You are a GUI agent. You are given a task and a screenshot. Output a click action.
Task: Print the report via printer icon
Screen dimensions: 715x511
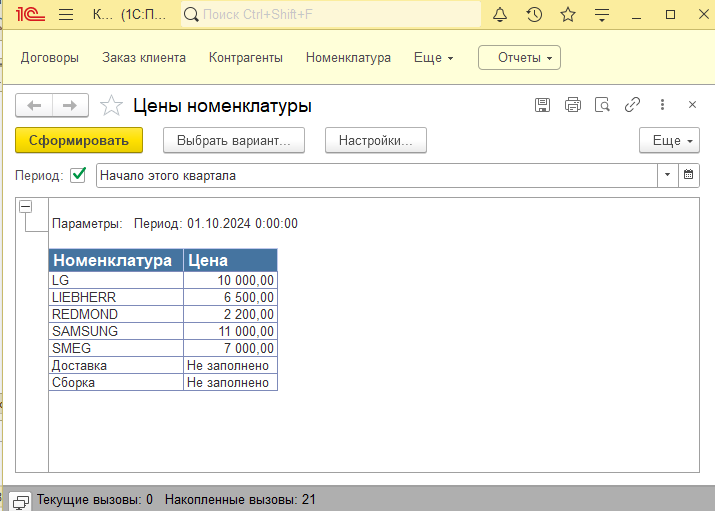click(573, 105)
